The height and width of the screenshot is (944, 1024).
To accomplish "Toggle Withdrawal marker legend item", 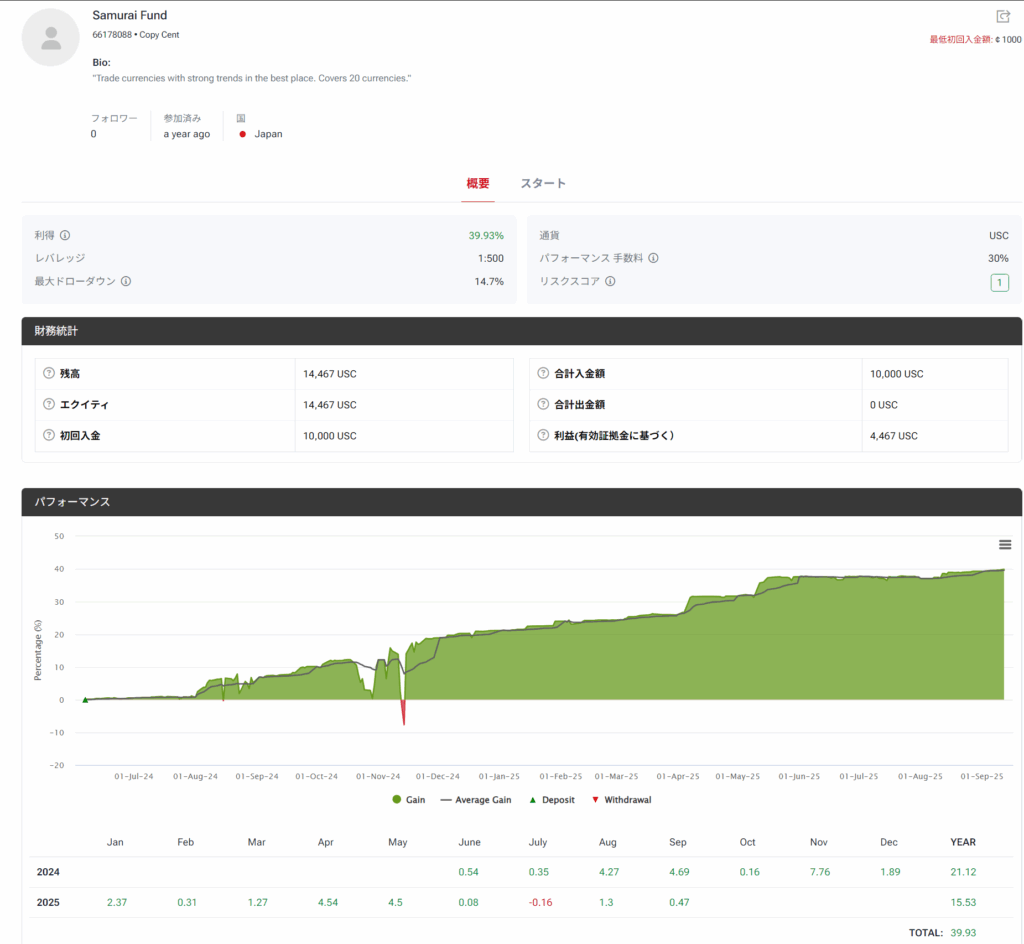I will (620, 800).
